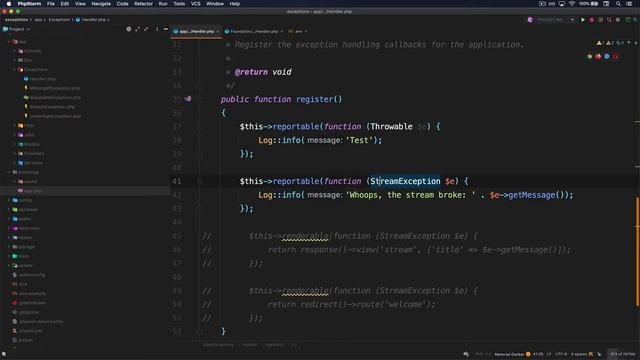The width and height of the screenshot is (640, 360).
Task: Open the File menu
Action: click(x=51, y=4)
